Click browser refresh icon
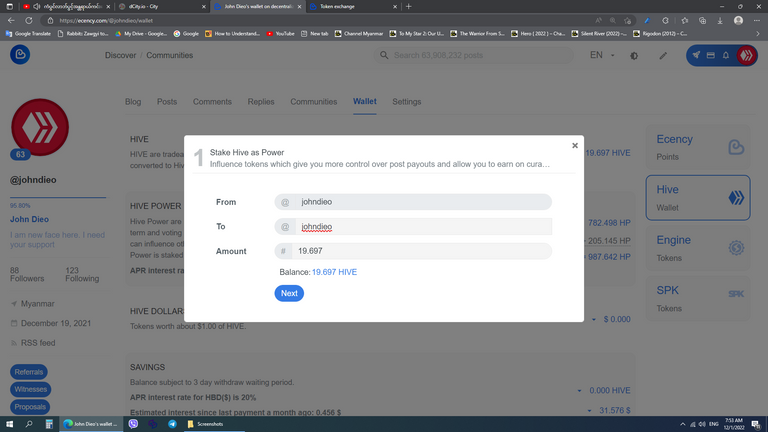768x432 pixels. click(x=29, y=21)
